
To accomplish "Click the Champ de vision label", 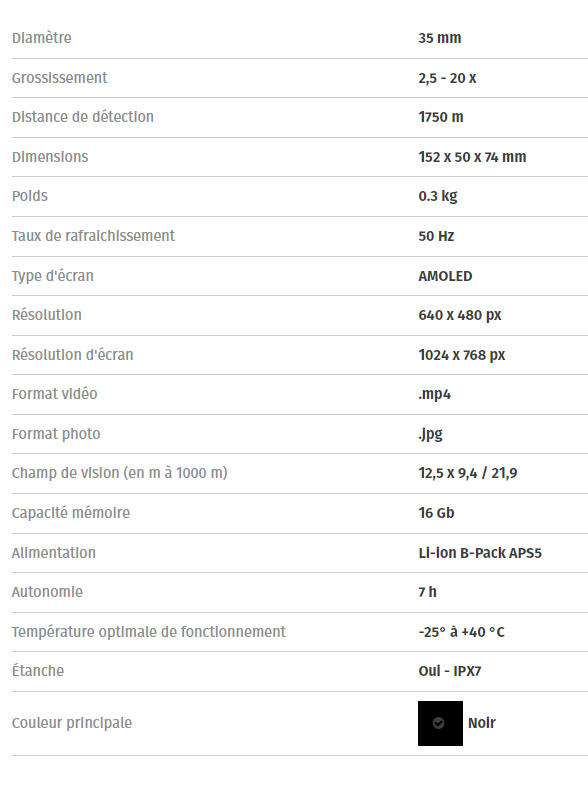I will (119, 473).
